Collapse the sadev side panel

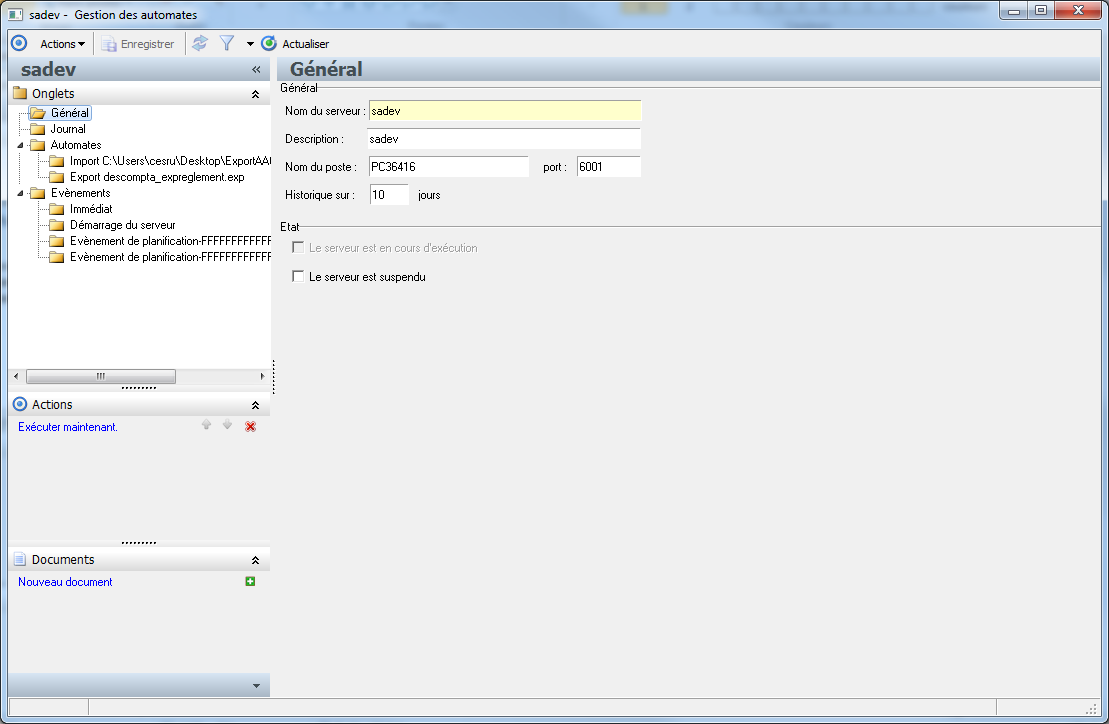coord(256,69)
